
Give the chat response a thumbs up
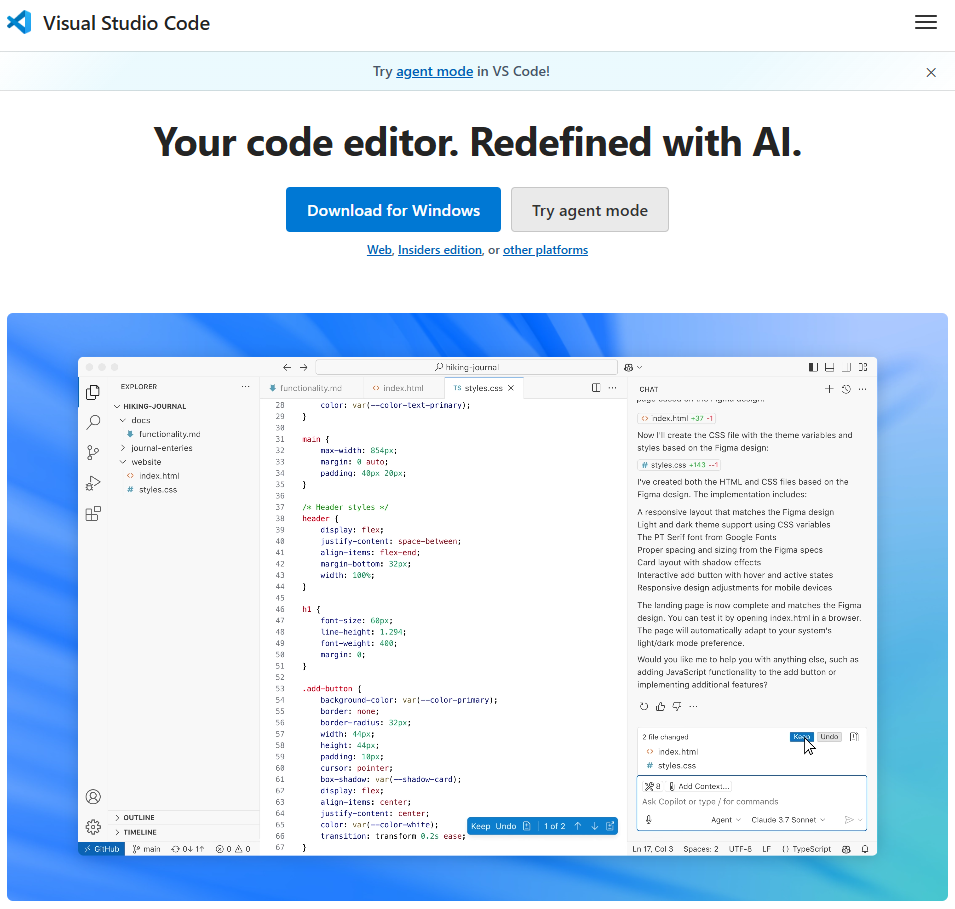[x=660, y=707]
